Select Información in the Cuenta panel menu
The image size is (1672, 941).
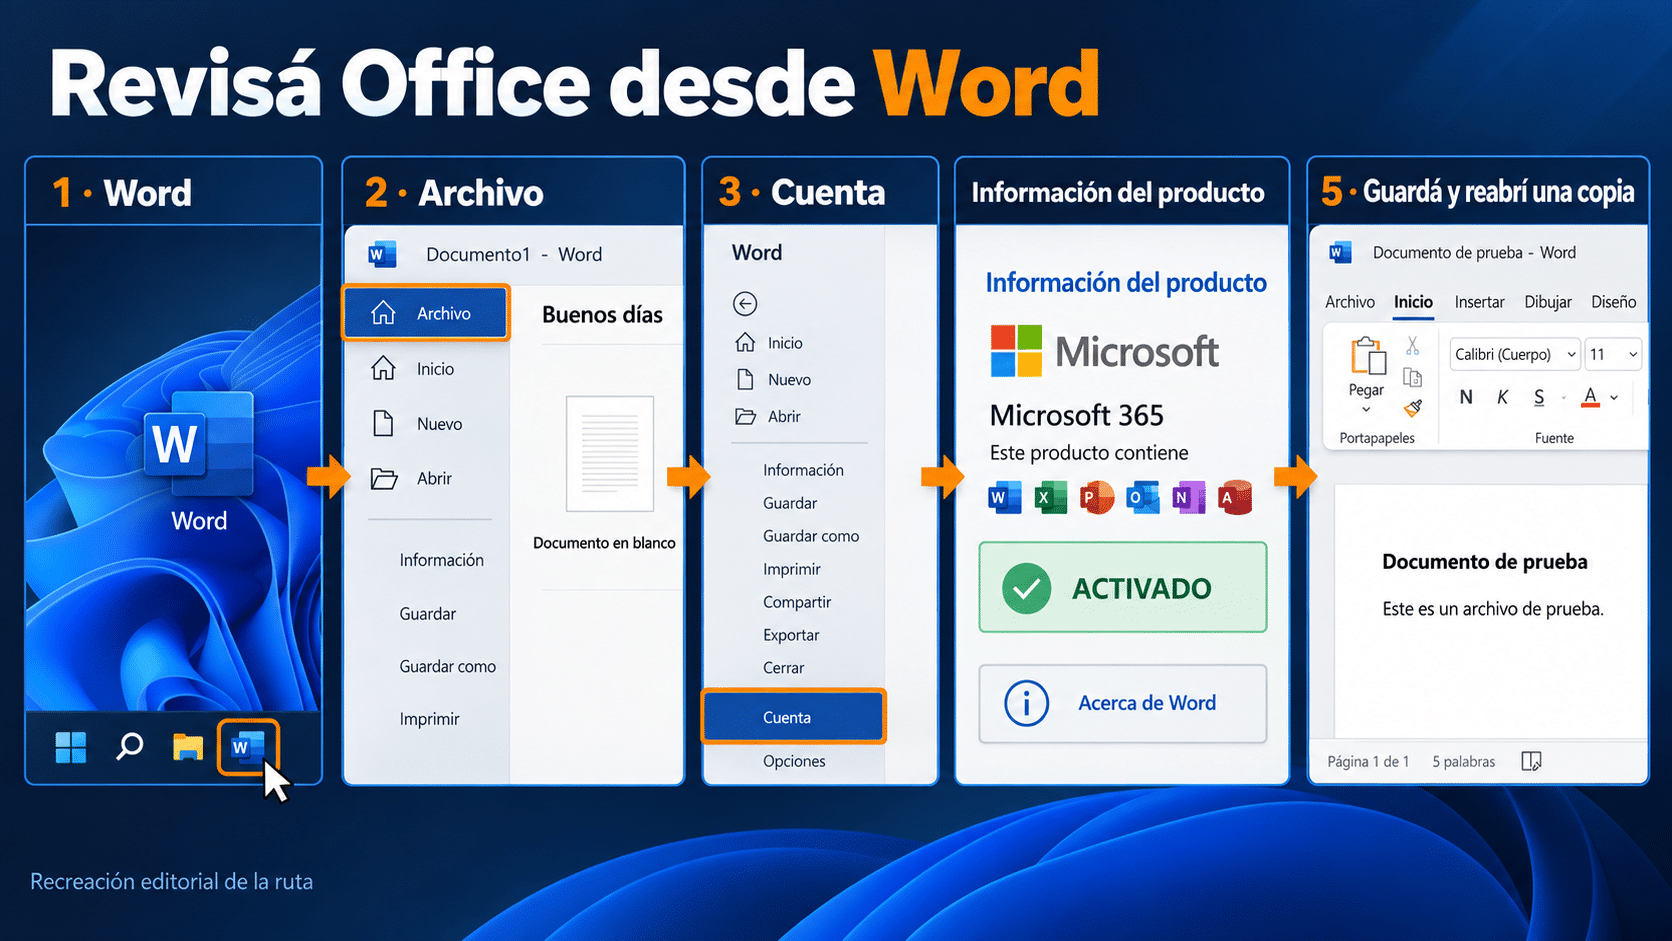coord(803,470)
